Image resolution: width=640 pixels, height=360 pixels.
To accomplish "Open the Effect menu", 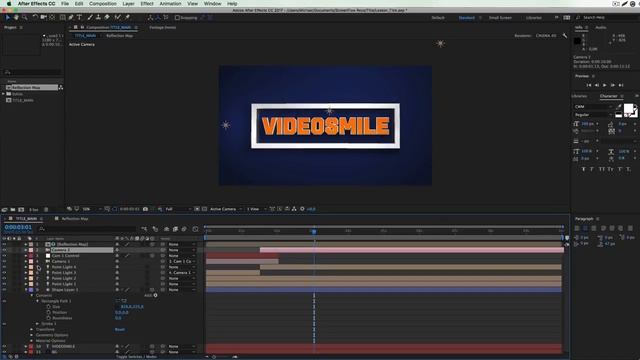I will (147, 4).
